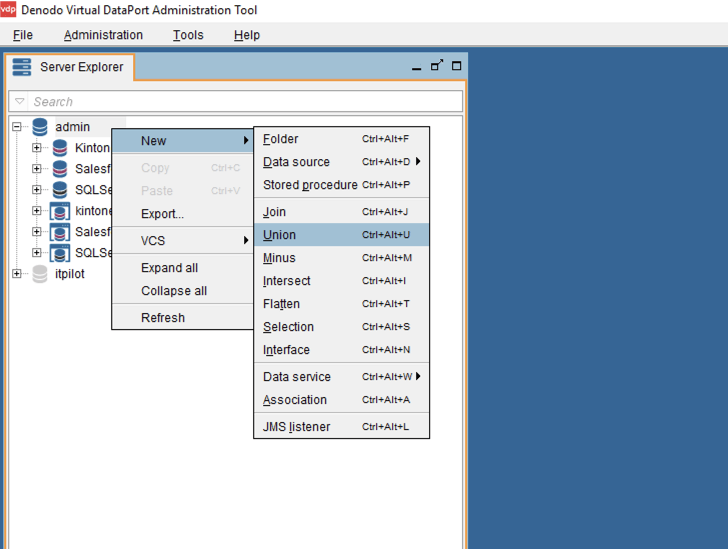This screenshot has height=549, width=728.
Task: Choose Collapse all in context menu
Action: click(x=182, y=291)
